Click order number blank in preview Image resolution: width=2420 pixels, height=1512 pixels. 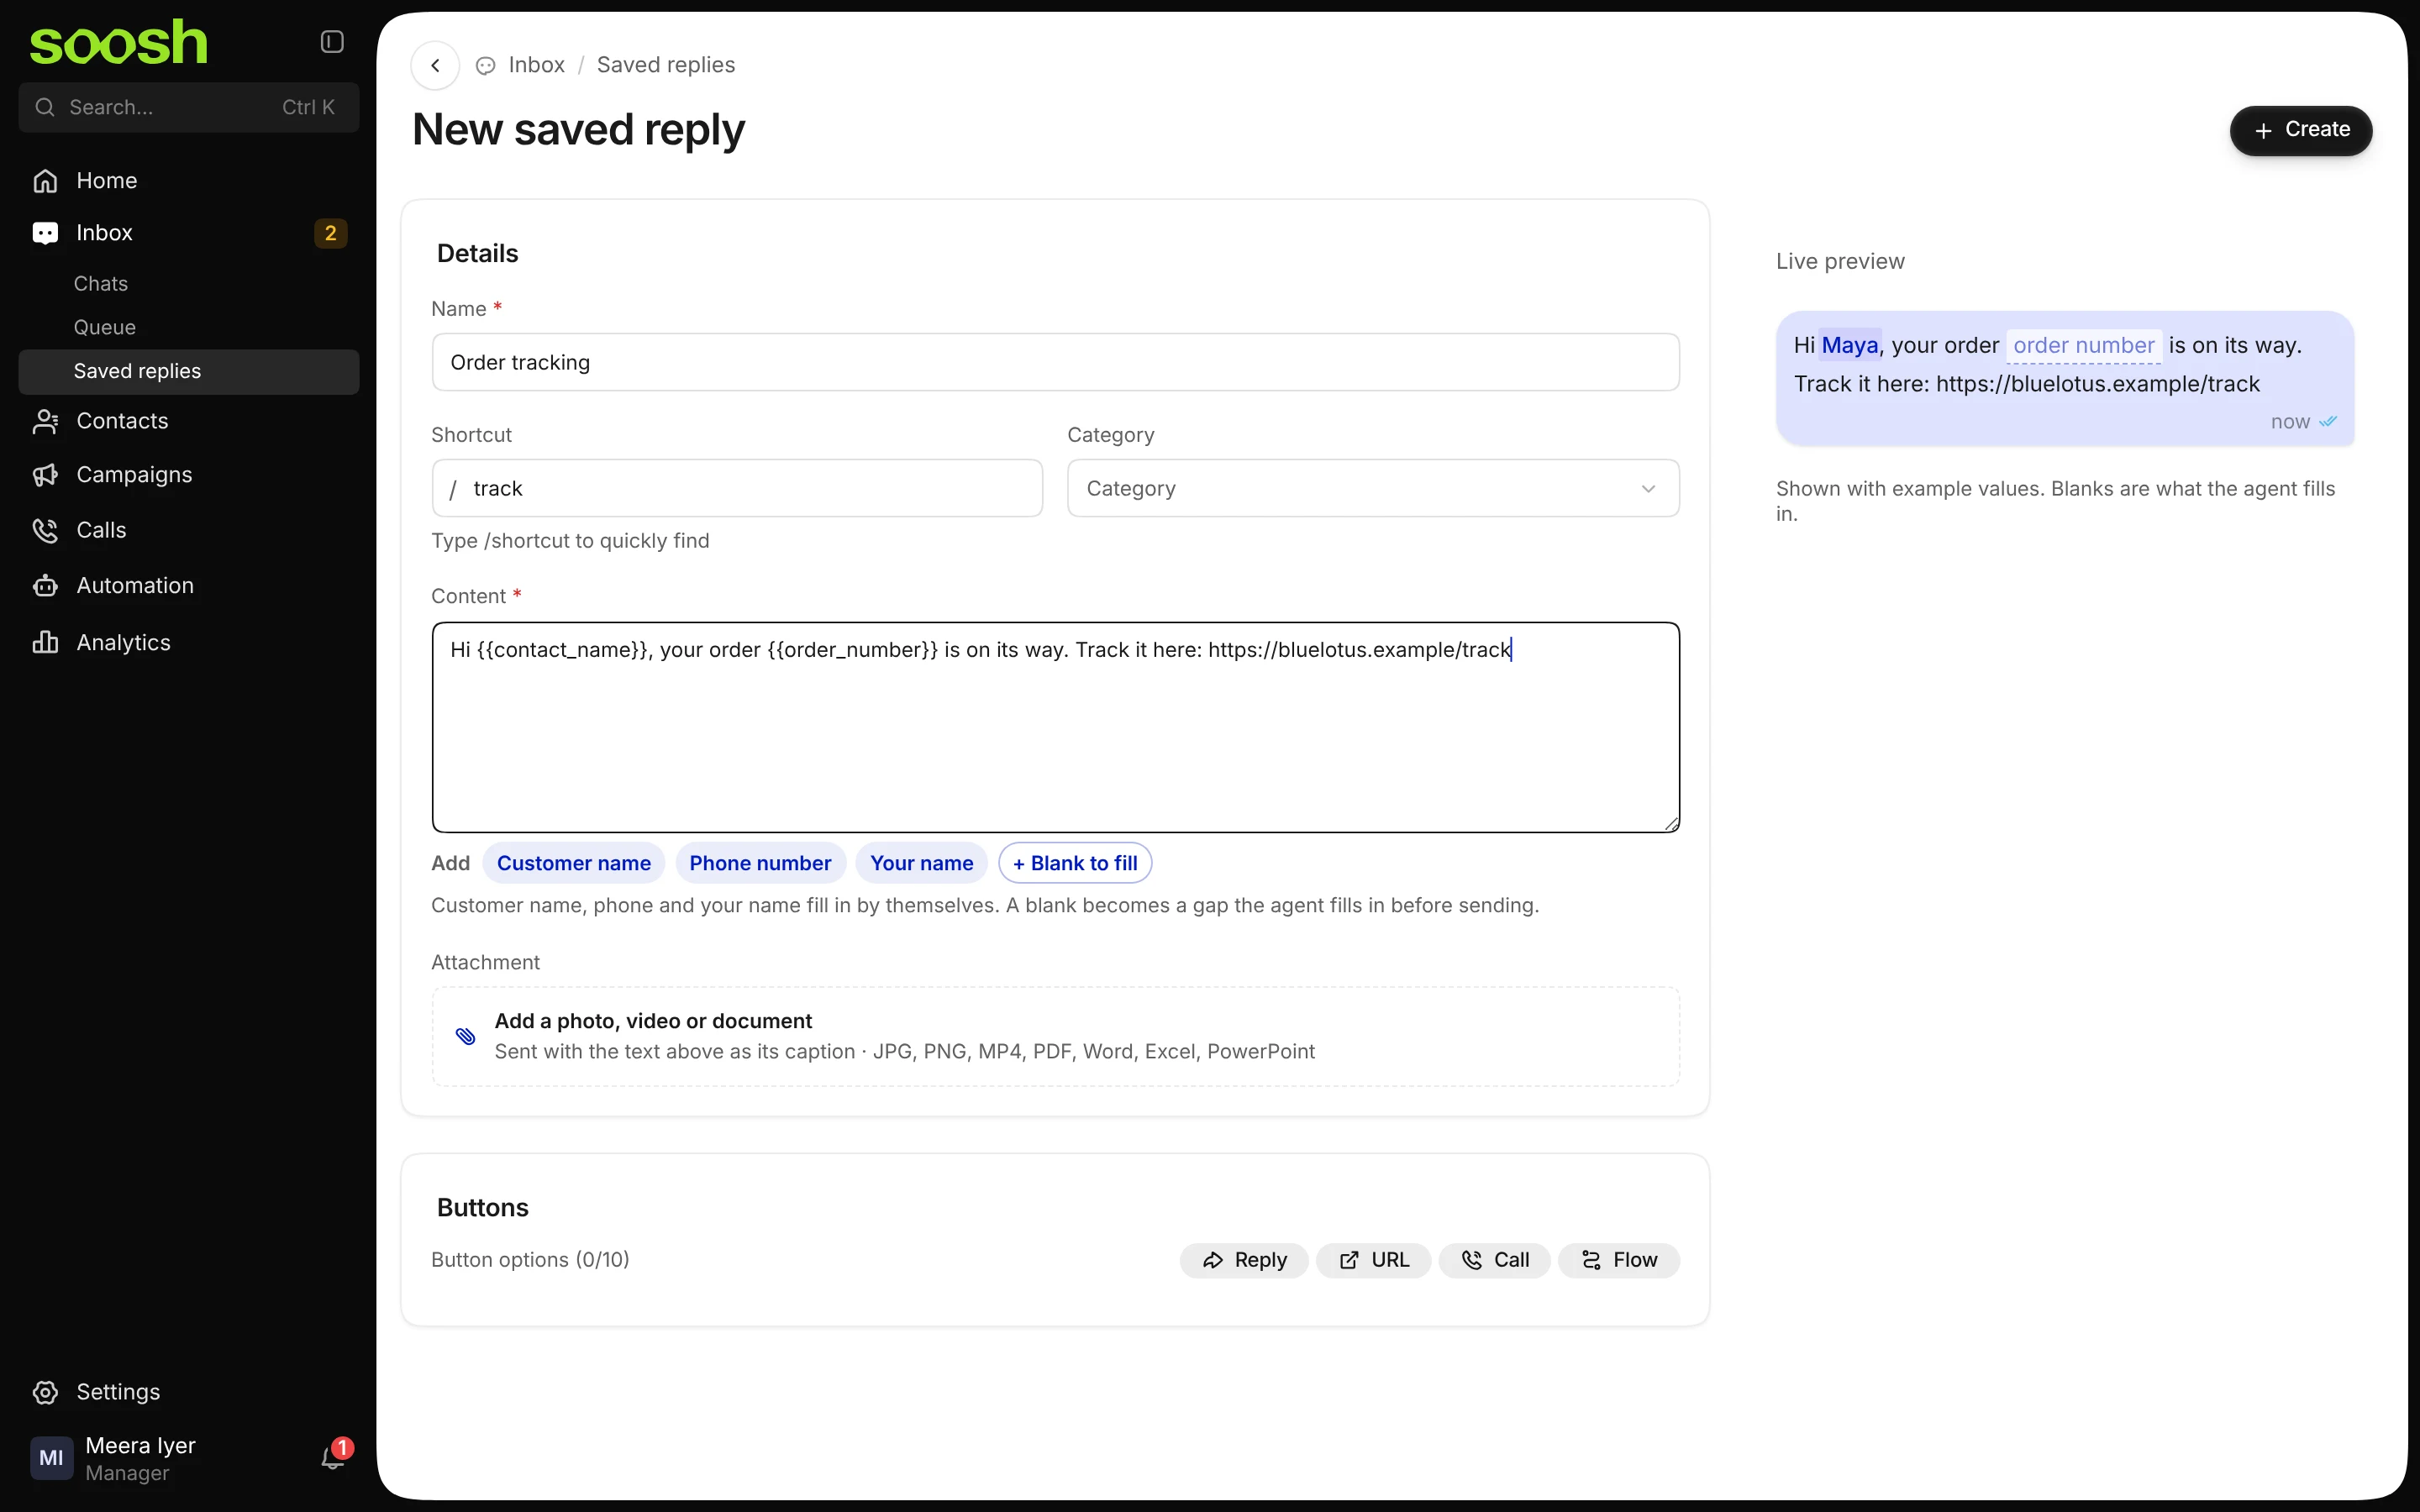pyautogui.click(x=2084, y=345)
